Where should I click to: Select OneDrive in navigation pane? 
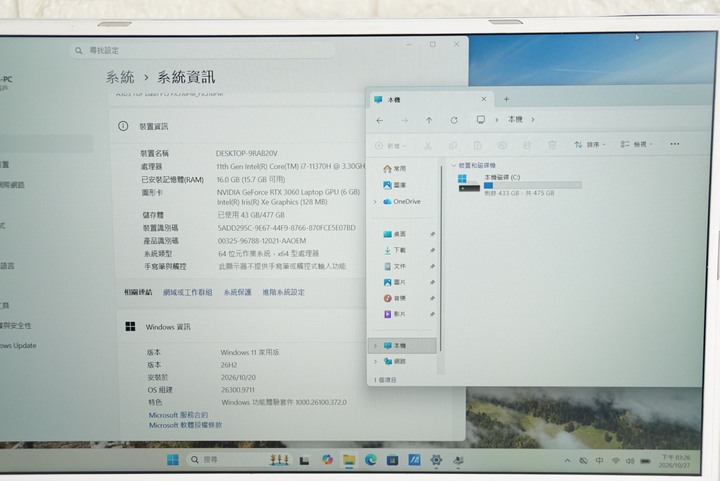402,201
